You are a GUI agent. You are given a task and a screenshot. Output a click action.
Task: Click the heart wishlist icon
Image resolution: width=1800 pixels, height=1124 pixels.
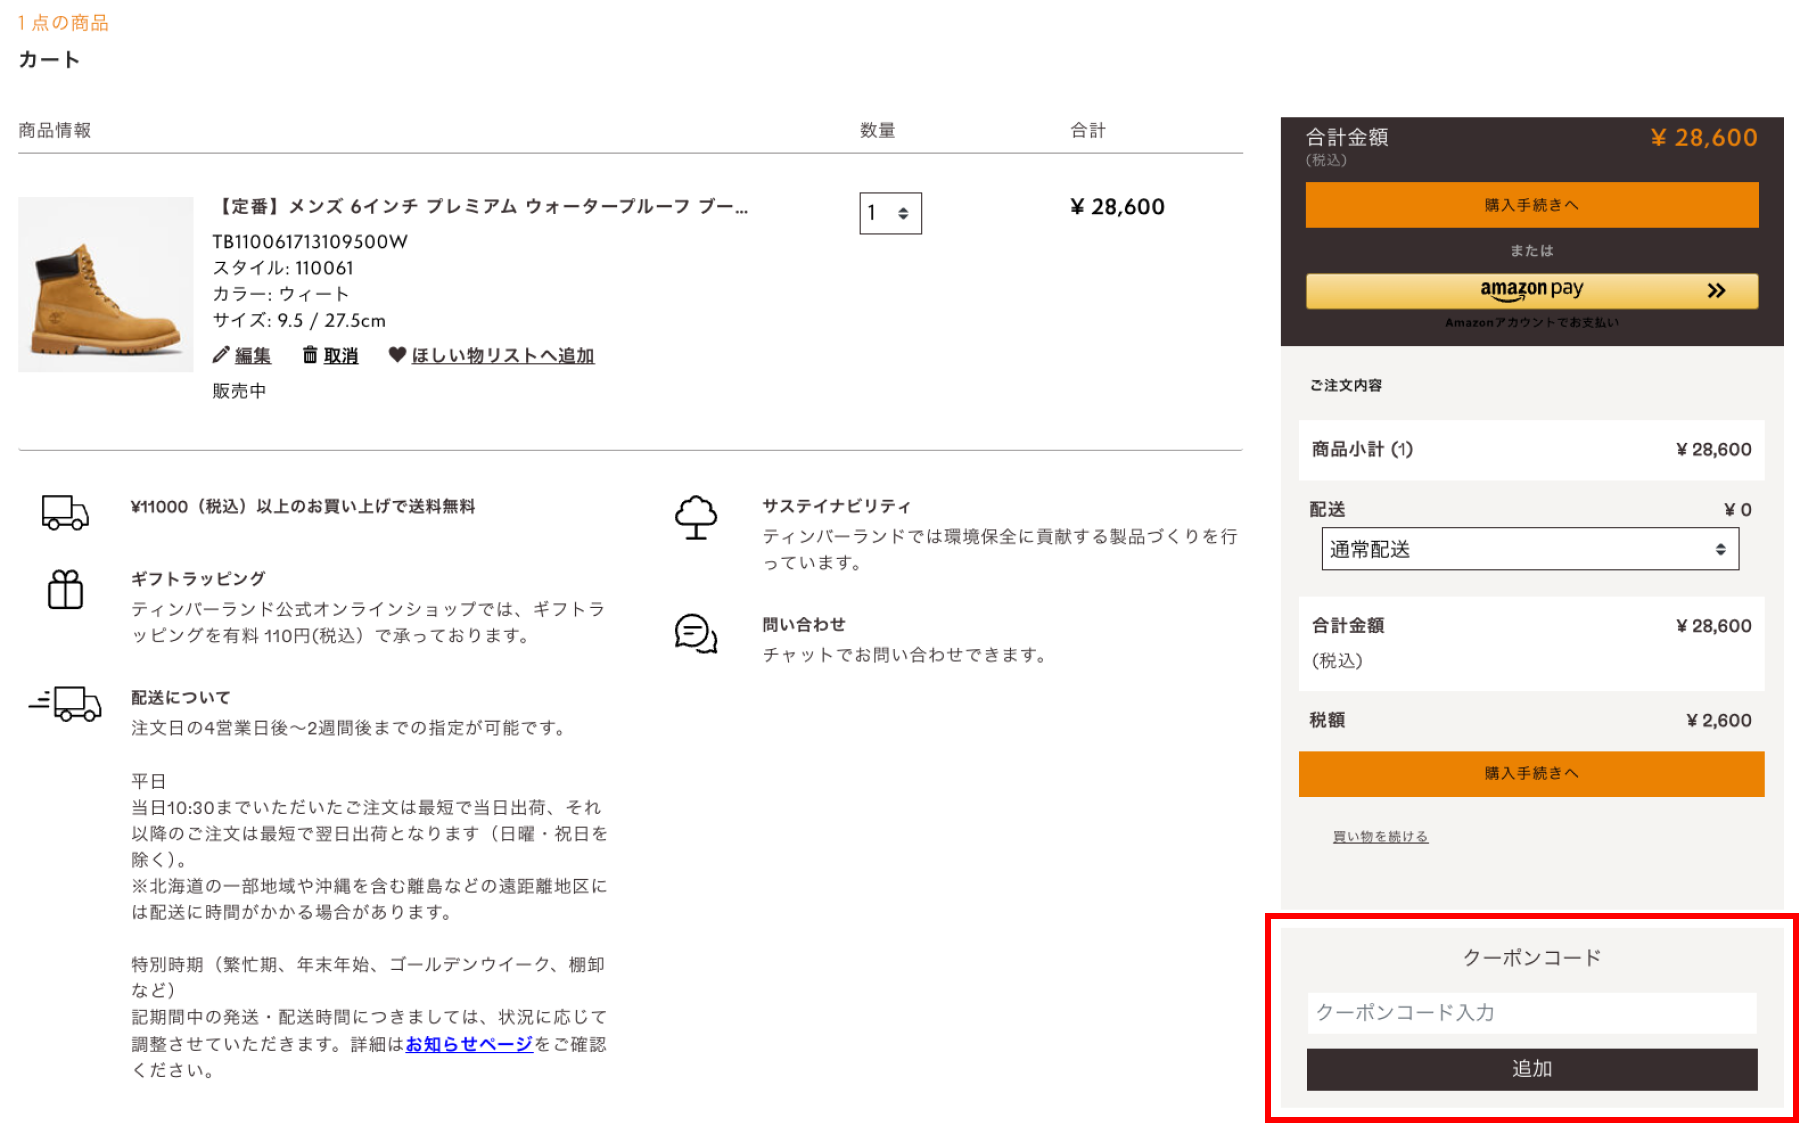point(397,355)
